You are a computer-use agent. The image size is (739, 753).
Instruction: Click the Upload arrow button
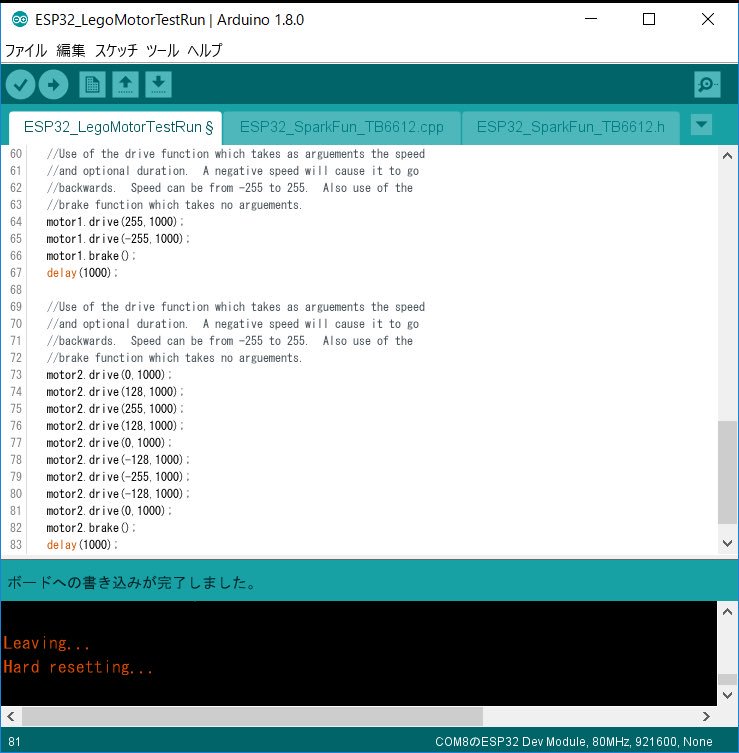click(53, 85)
